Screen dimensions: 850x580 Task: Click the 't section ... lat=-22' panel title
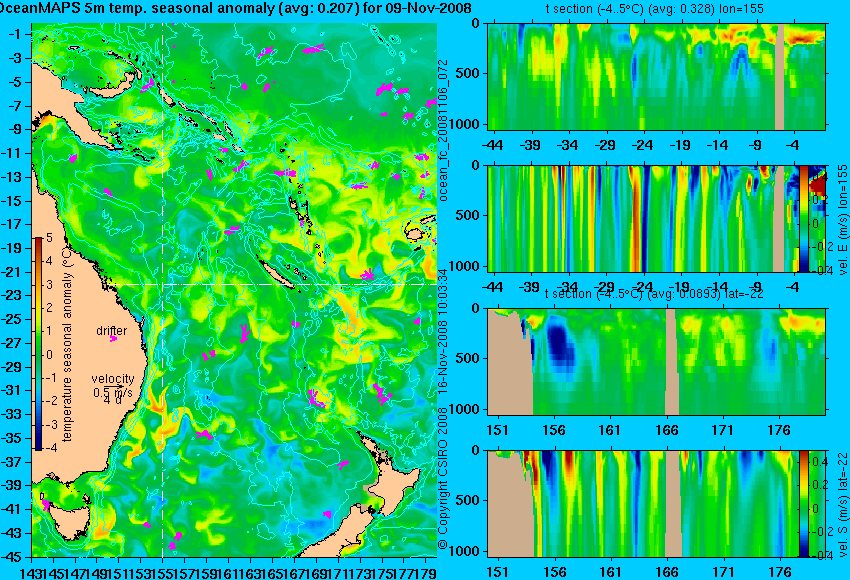pos(654,294)
